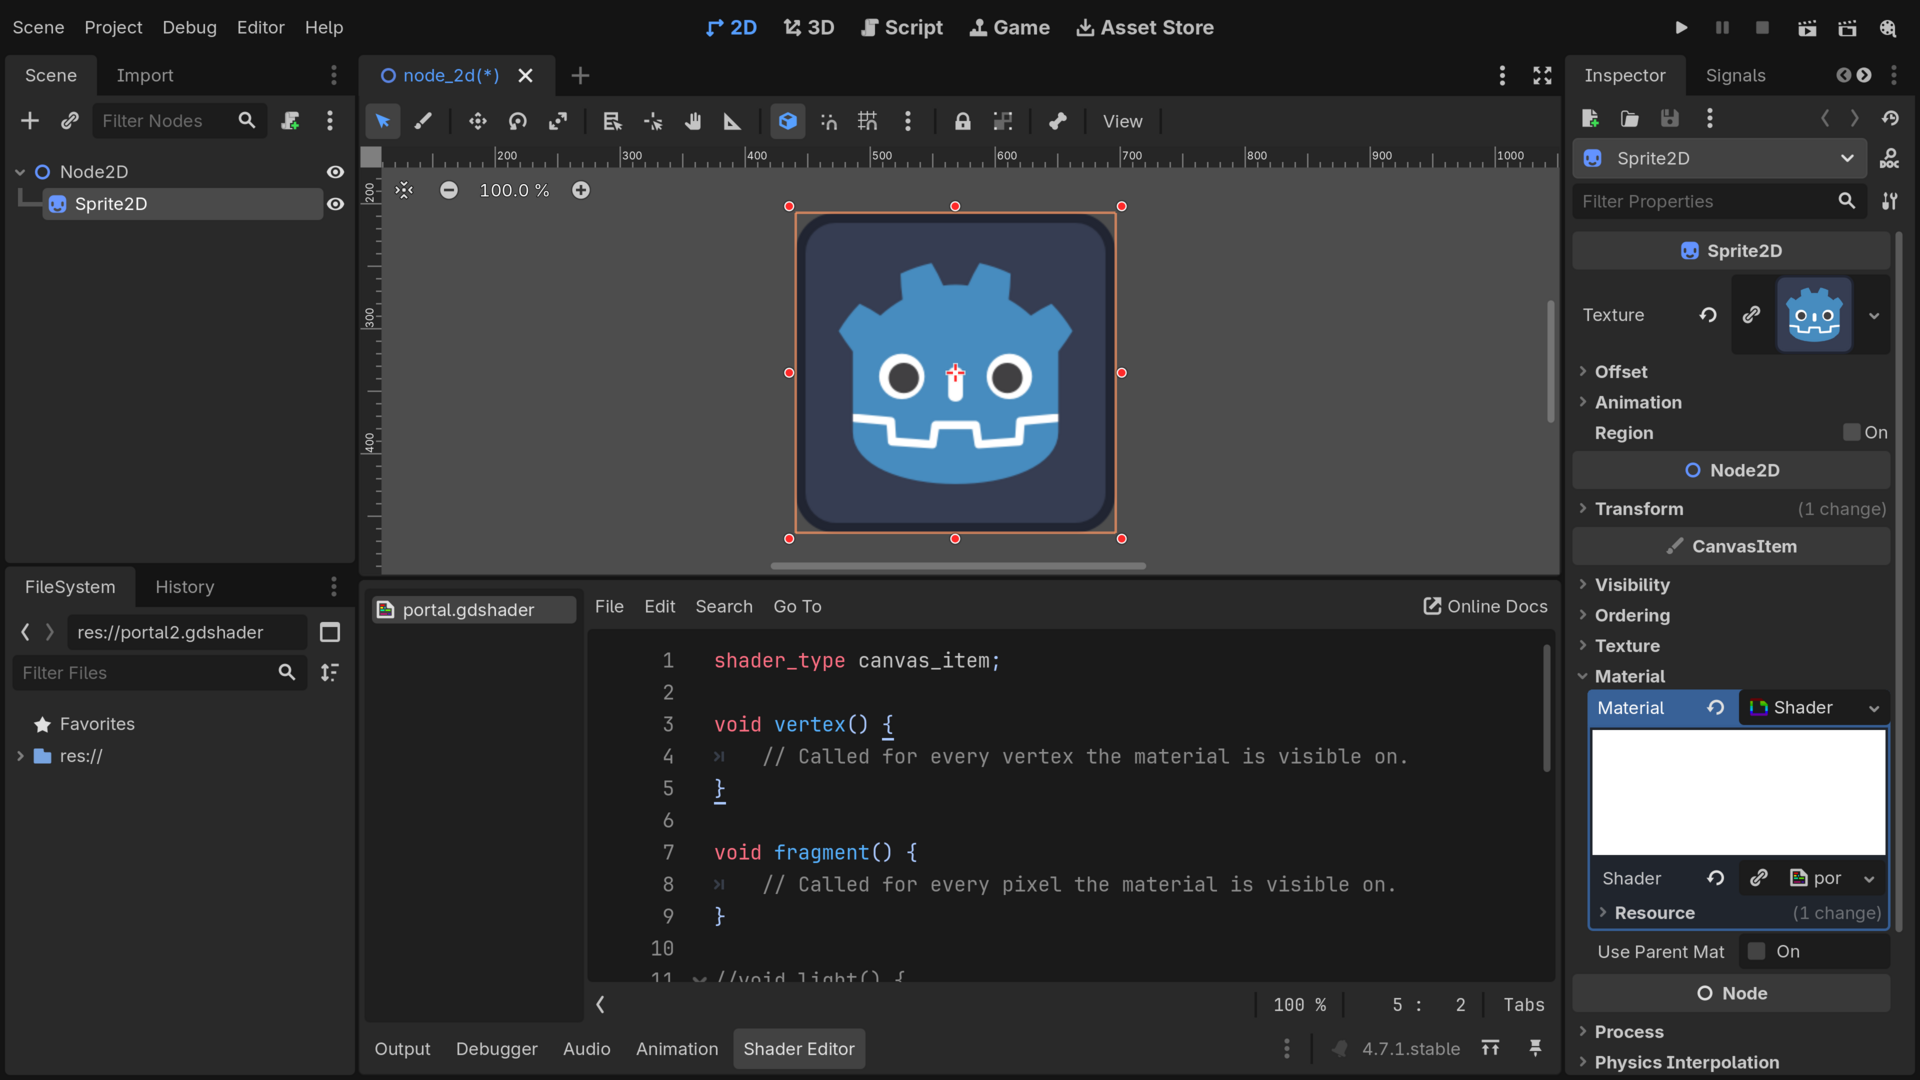
Task: Zoom in on the 2D viewport
Action: pyautogui.click(x=581, y=190)
